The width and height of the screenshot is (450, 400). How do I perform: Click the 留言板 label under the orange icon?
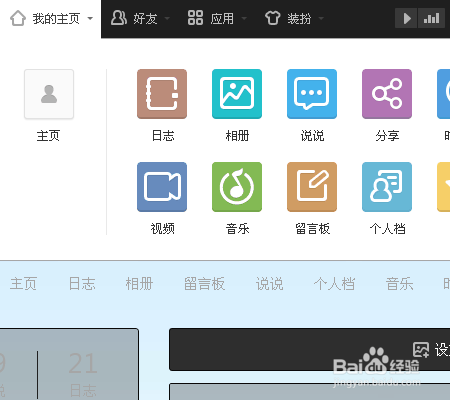tap(313, 229)
